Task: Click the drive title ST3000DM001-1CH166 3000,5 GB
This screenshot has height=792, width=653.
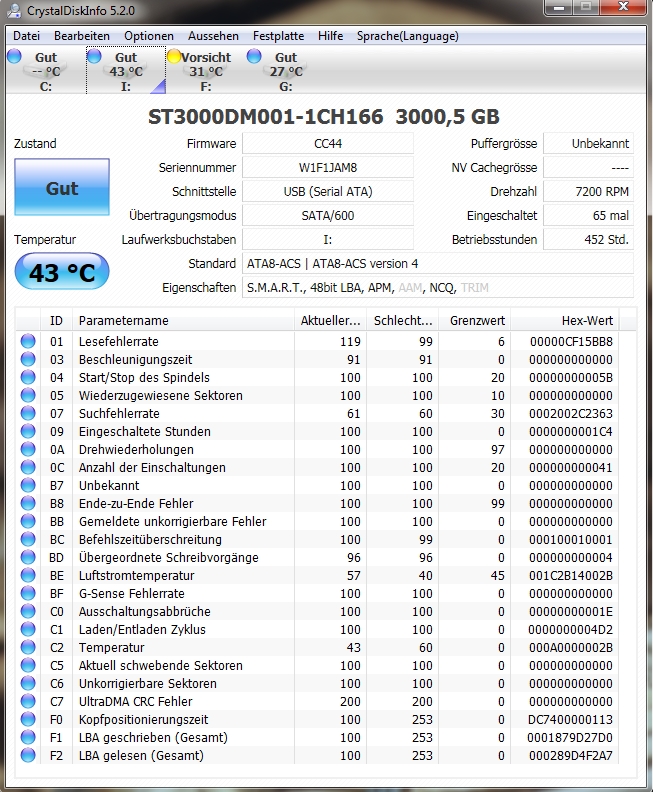Action: pos(324,117)
